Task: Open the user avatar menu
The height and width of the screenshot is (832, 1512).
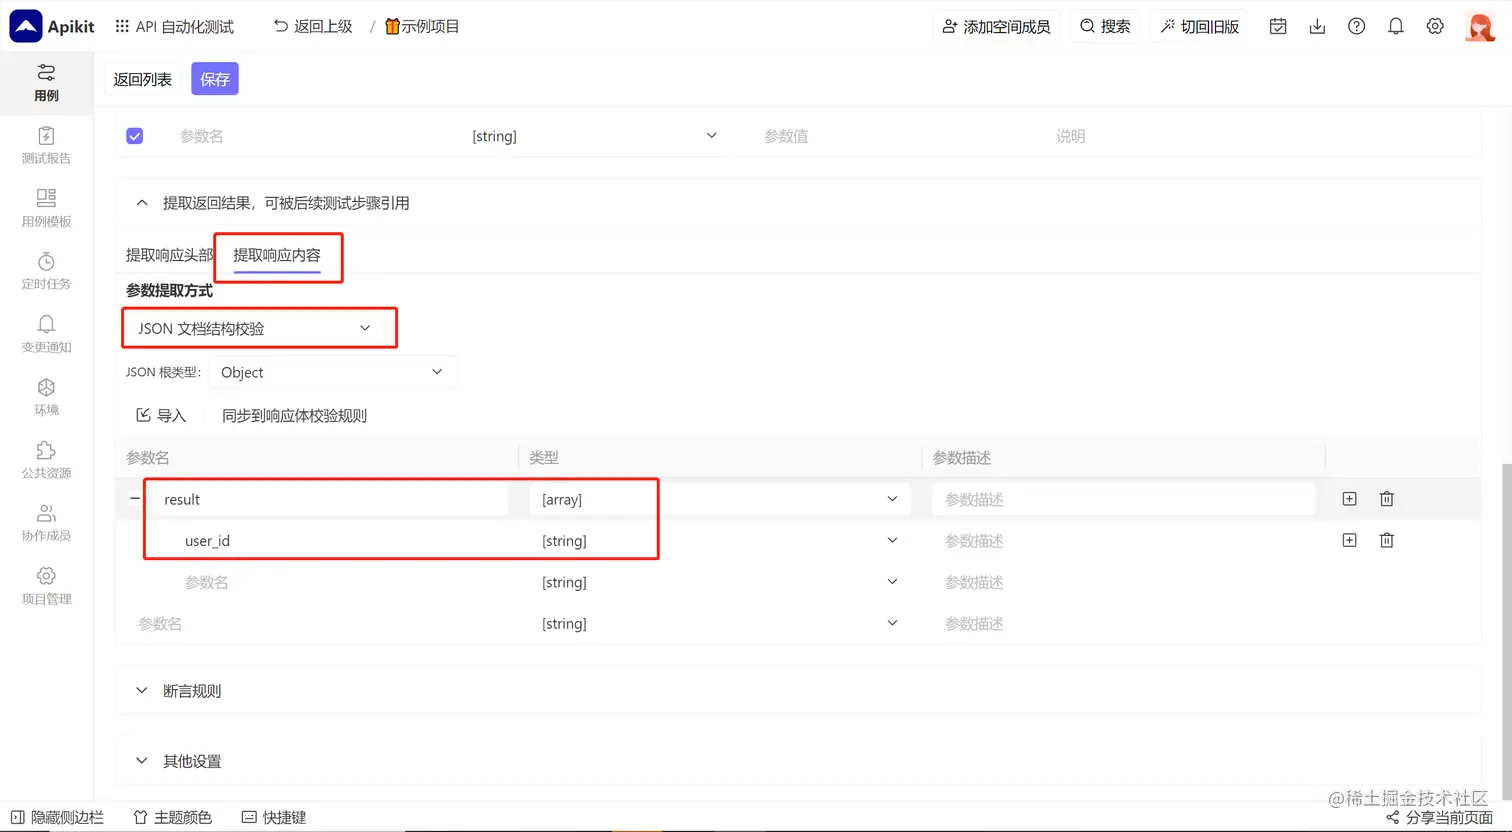Action: click(1480, 27)
